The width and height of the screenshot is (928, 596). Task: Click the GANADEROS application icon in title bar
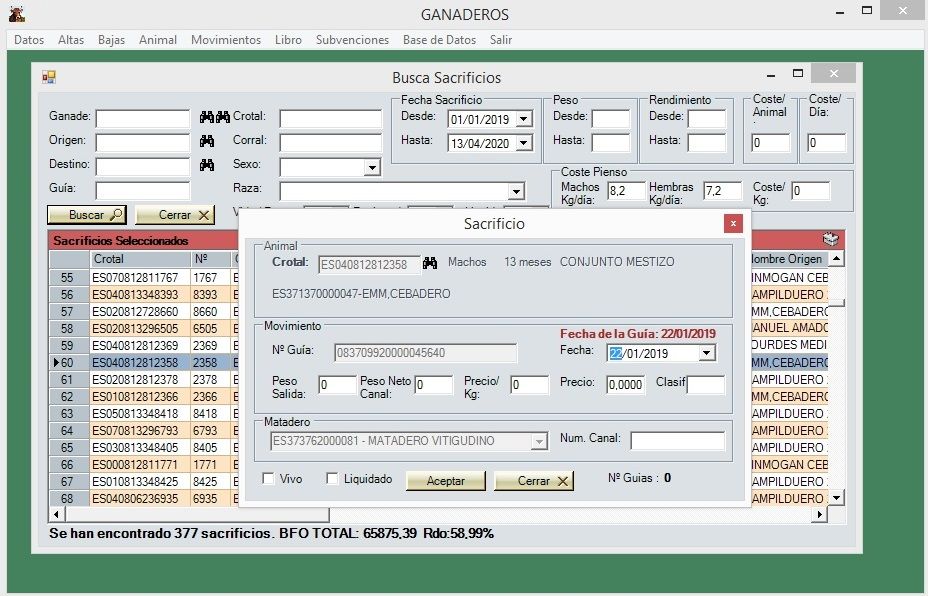[16, 14]
